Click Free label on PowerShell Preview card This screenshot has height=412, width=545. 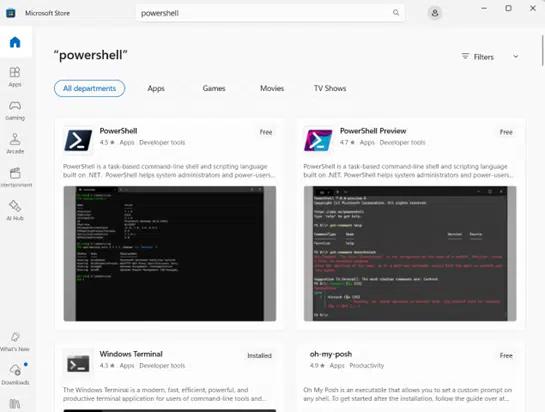tap(506, 132)
